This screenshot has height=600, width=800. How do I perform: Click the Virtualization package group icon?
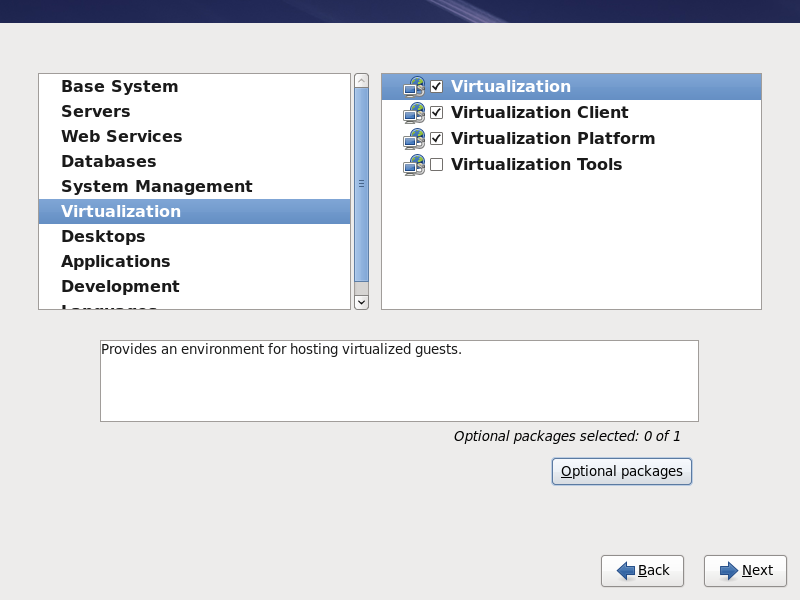click(x=414, y=87)
